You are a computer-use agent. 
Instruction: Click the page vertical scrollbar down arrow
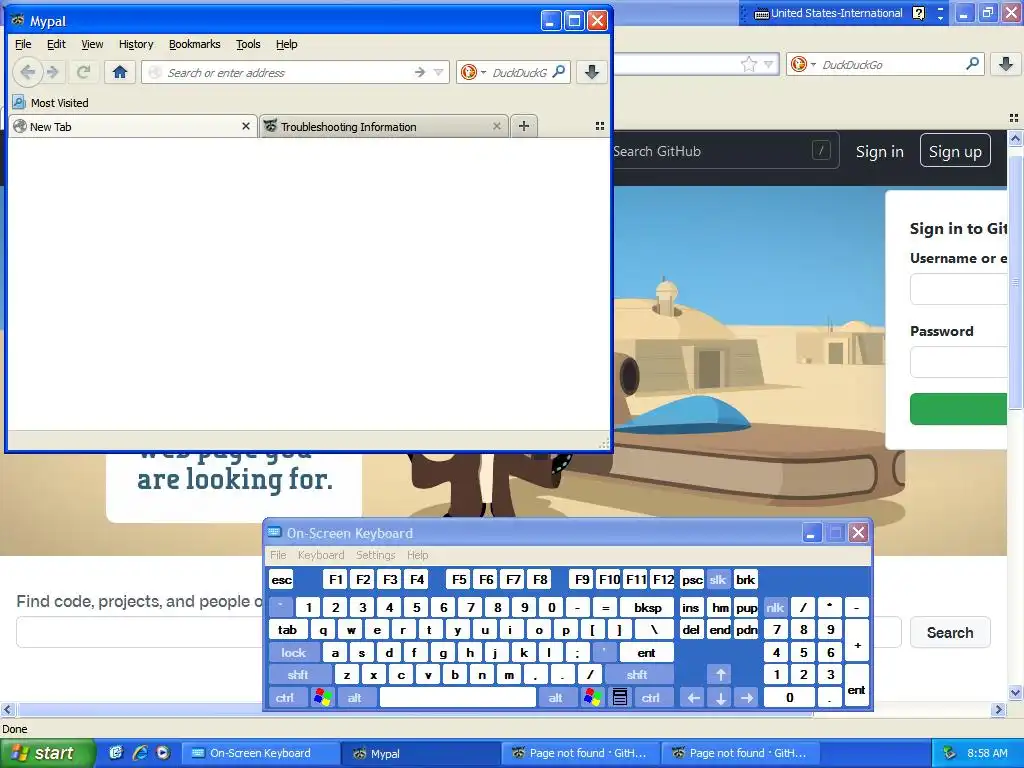point(1015,693)
